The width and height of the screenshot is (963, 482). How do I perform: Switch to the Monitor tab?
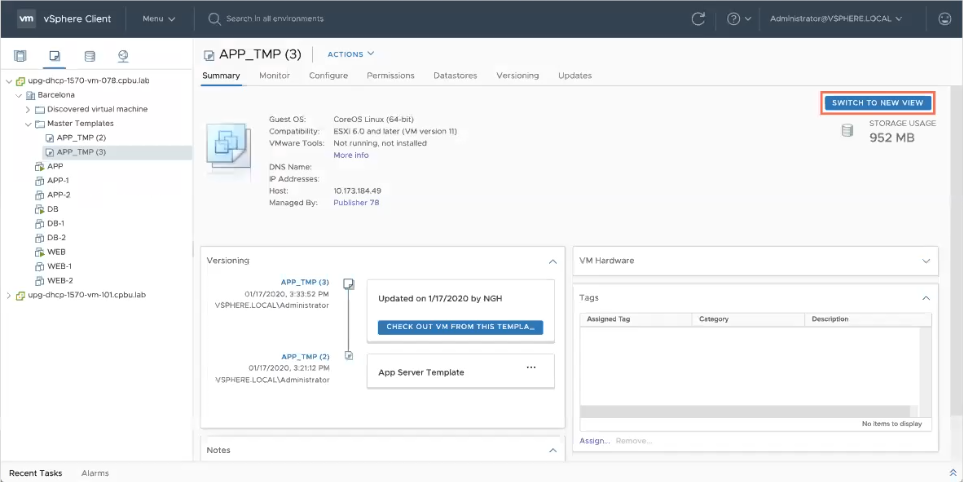(x=275, y=76)
